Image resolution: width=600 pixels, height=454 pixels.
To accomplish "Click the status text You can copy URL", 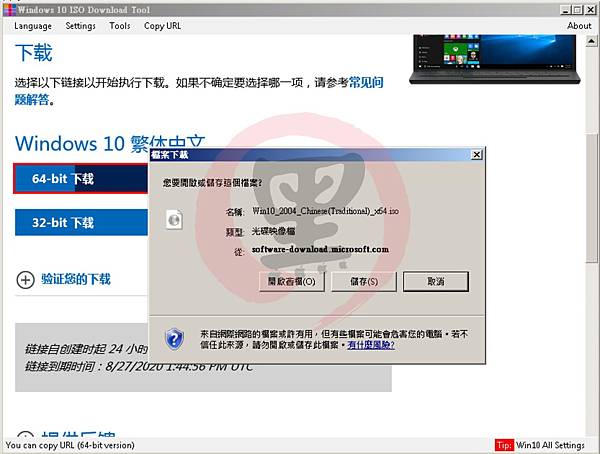I will point(70,445).
